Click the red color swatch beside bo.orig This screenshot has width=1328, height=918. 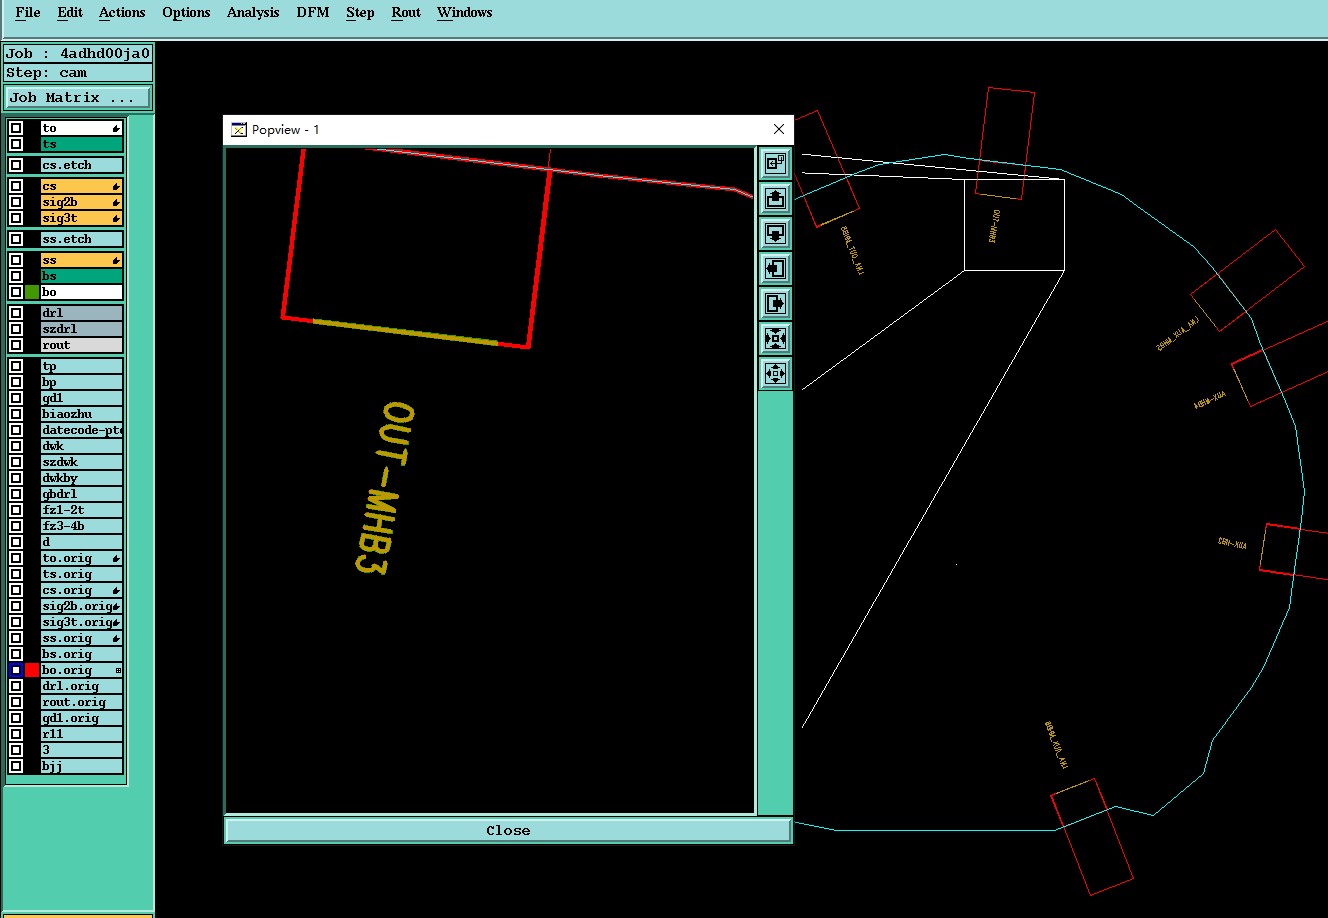(32, 670)
